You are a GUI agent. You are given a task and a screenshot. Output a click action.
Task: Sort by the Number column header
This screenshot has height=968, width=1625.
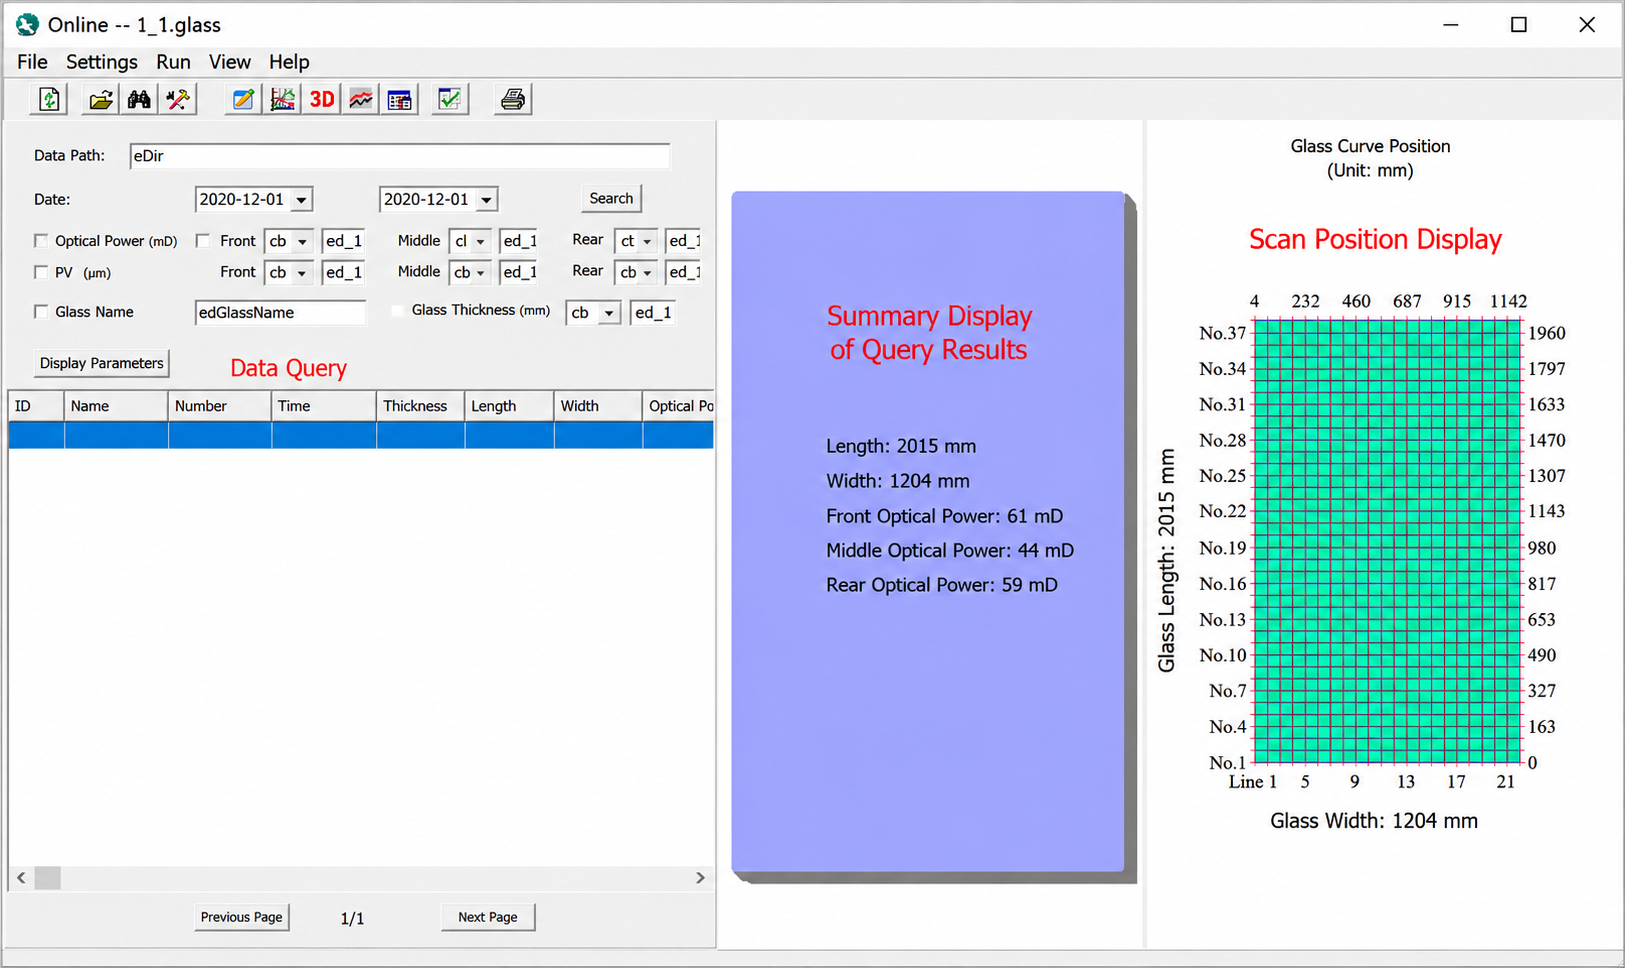[219, 406]
